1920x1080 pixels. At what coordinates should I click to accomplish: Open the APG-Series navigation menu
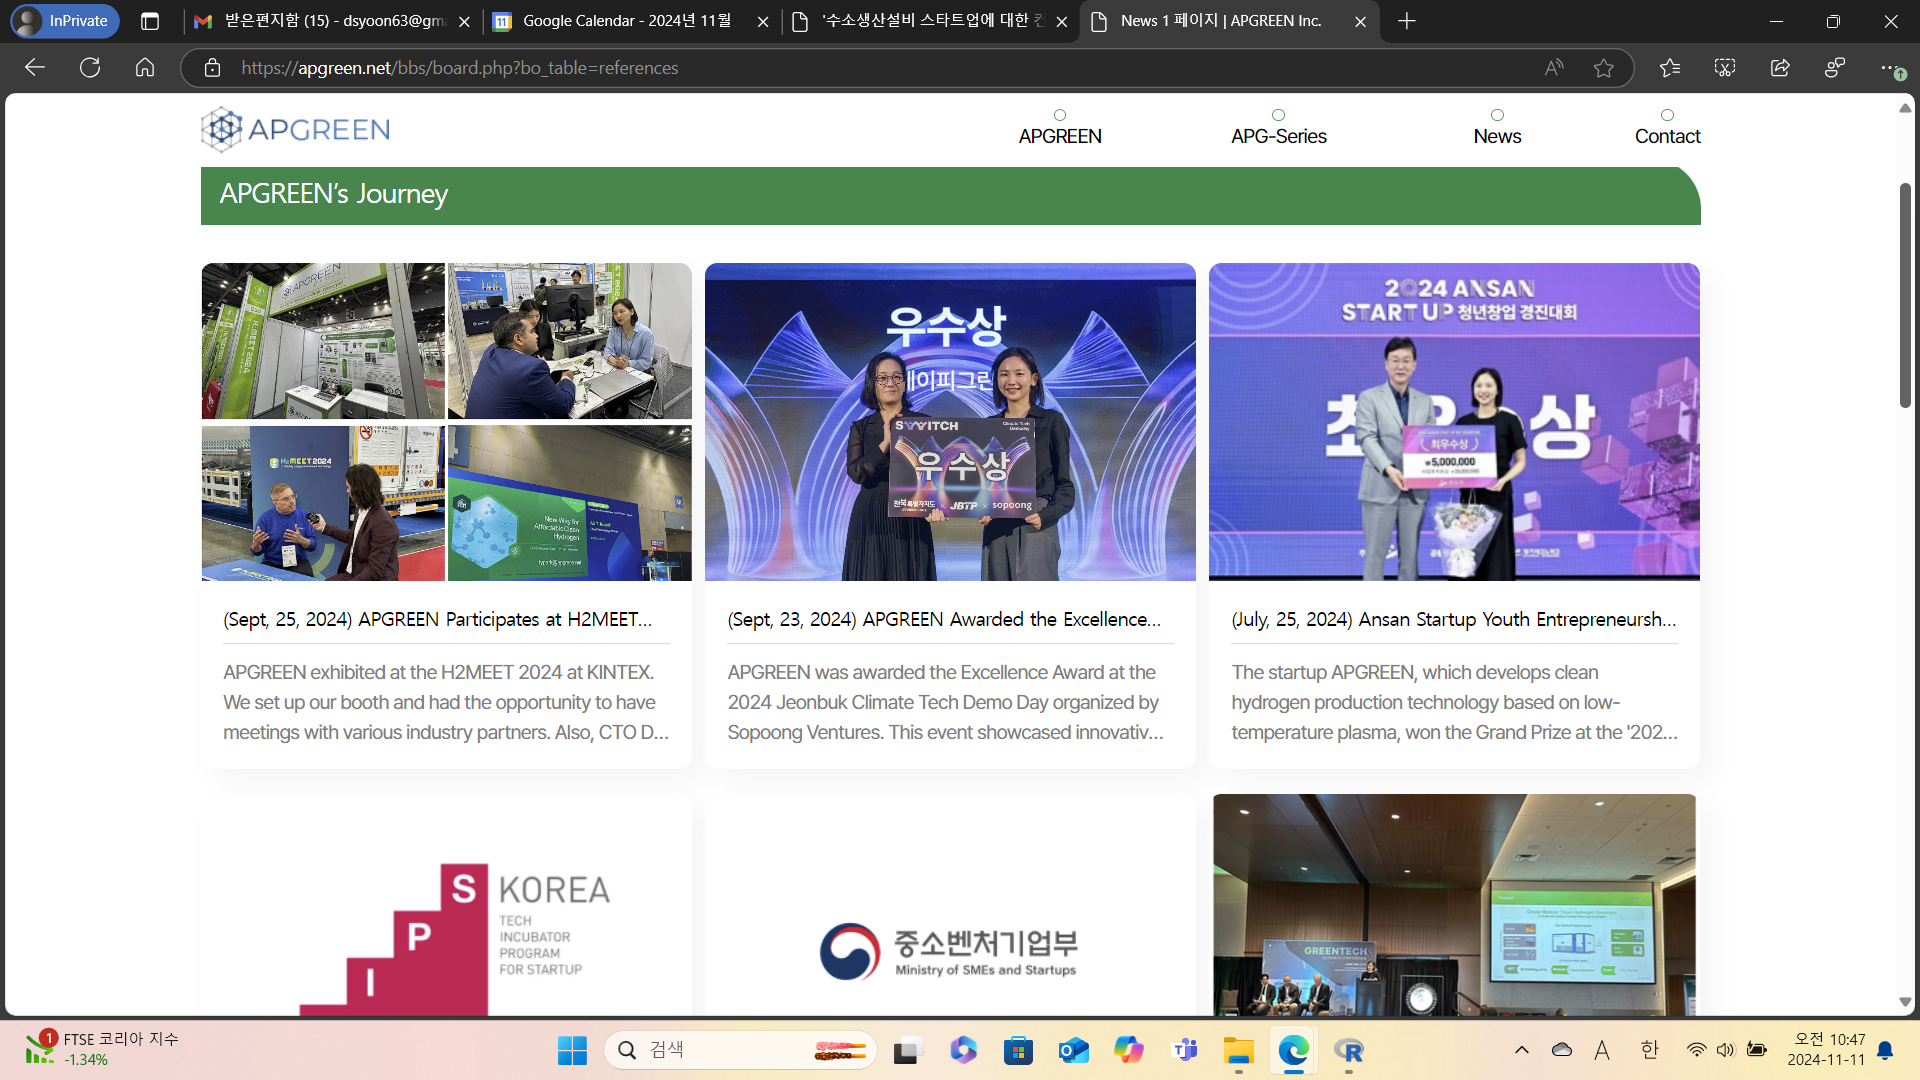tap(1278, 136)
